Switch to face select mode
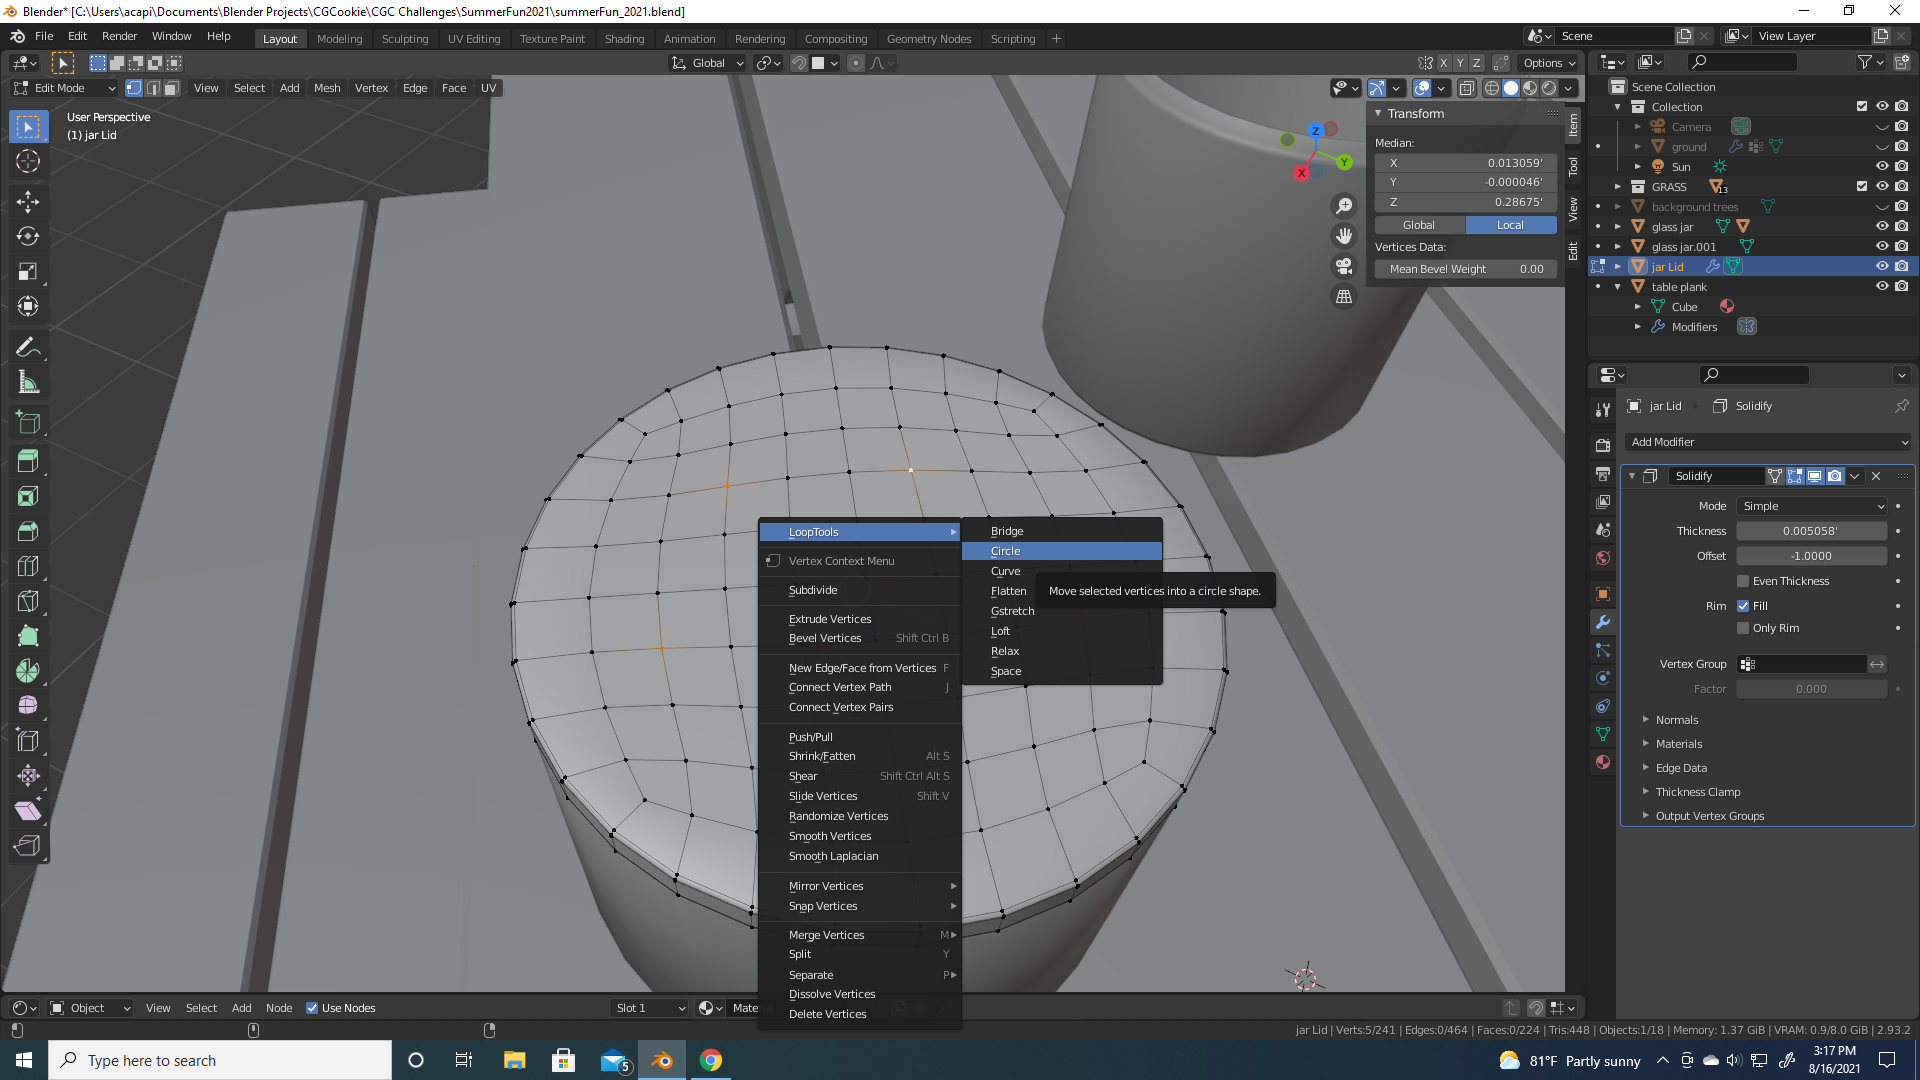Viewport: 1920px width, 1080px height. 172,88
